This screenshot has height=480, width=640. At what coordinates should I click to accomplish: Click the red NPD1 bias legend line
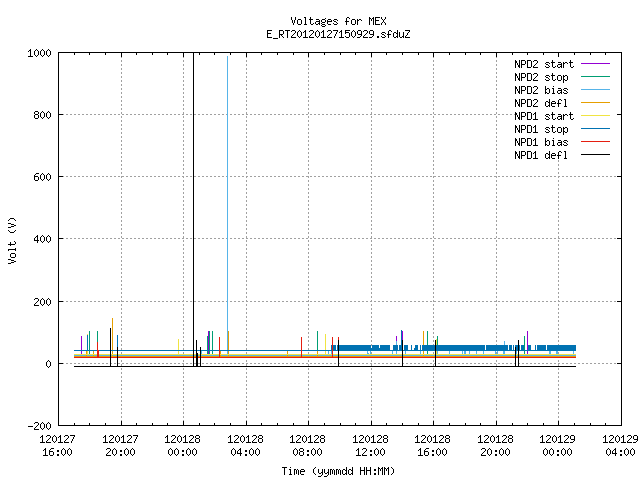tap(595, 142)
